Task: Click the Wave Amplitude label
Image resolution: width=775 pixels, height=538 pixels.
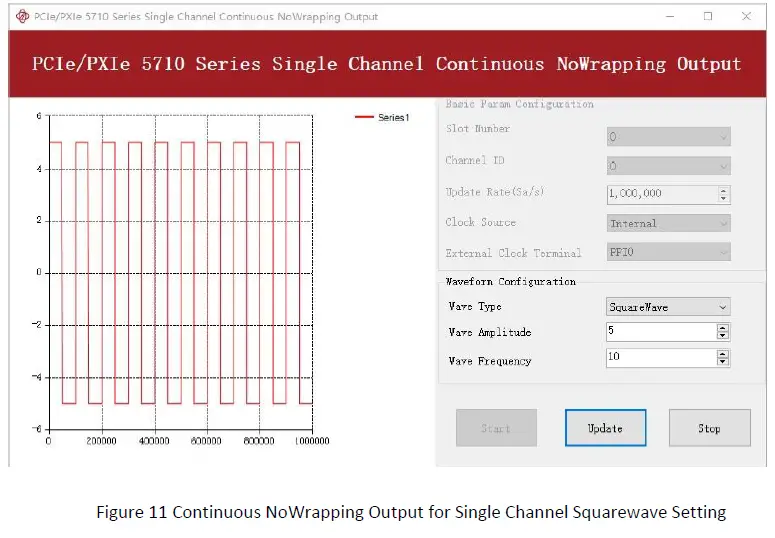Action: pyautogui.click(x=490, y=332)
